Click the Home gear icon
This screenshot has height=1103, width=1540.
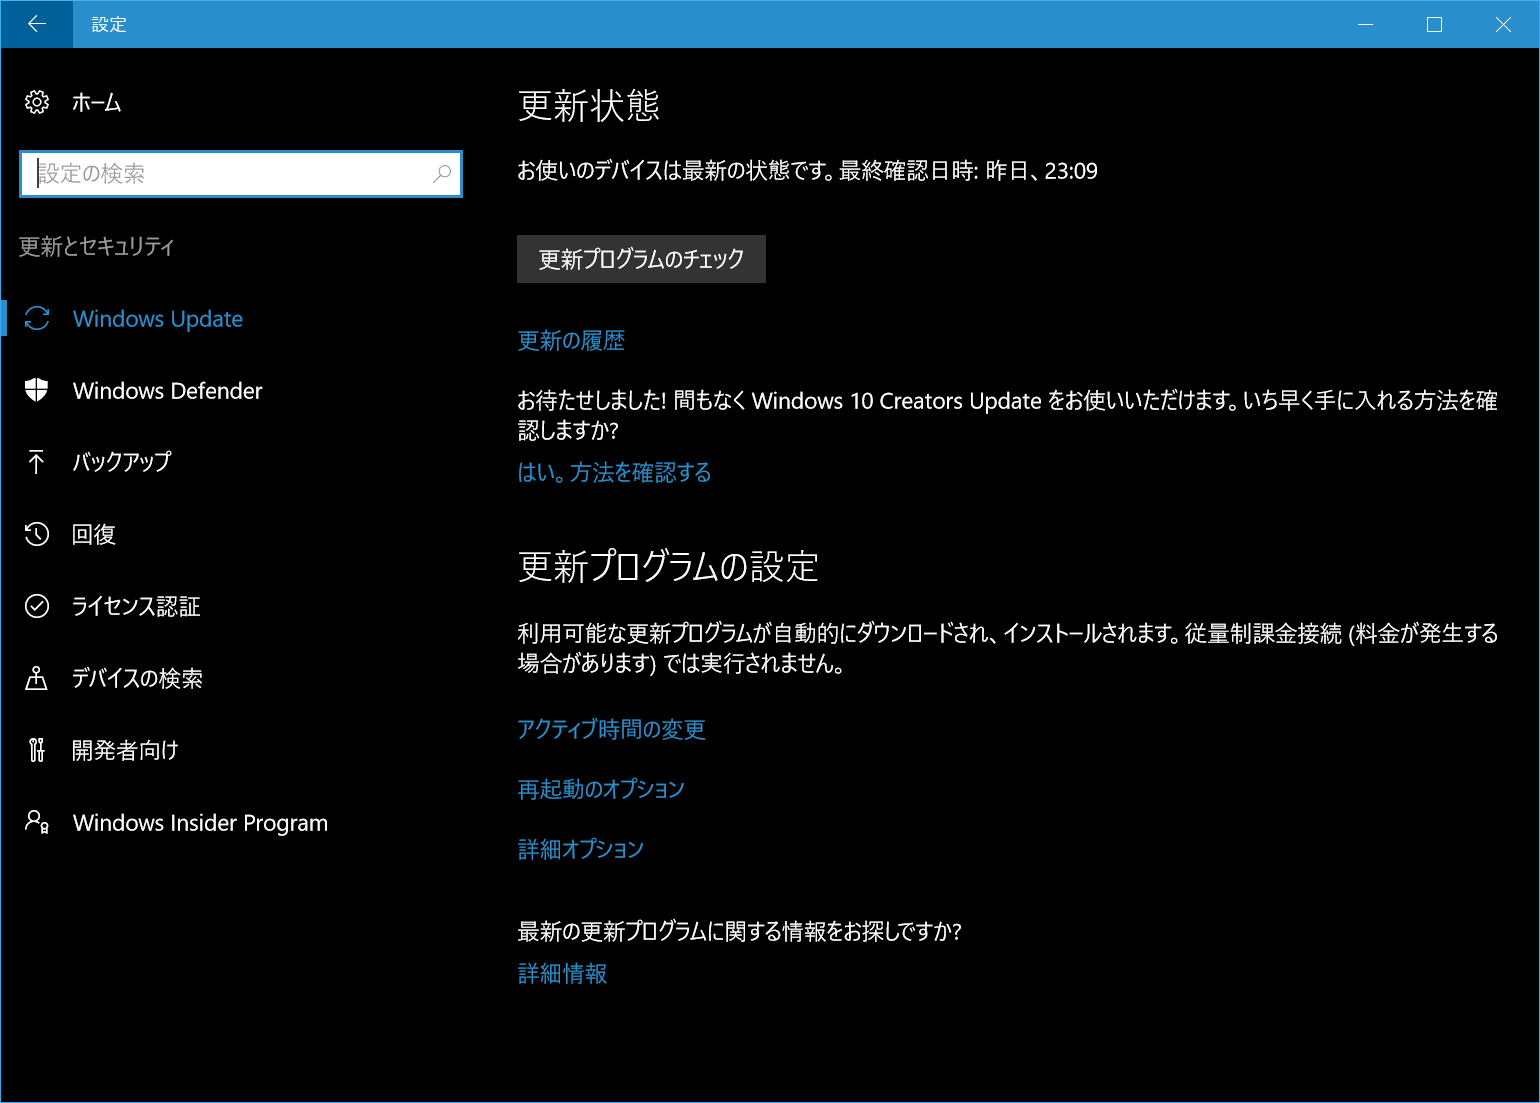pyautogui.click(x=37, y=102)
